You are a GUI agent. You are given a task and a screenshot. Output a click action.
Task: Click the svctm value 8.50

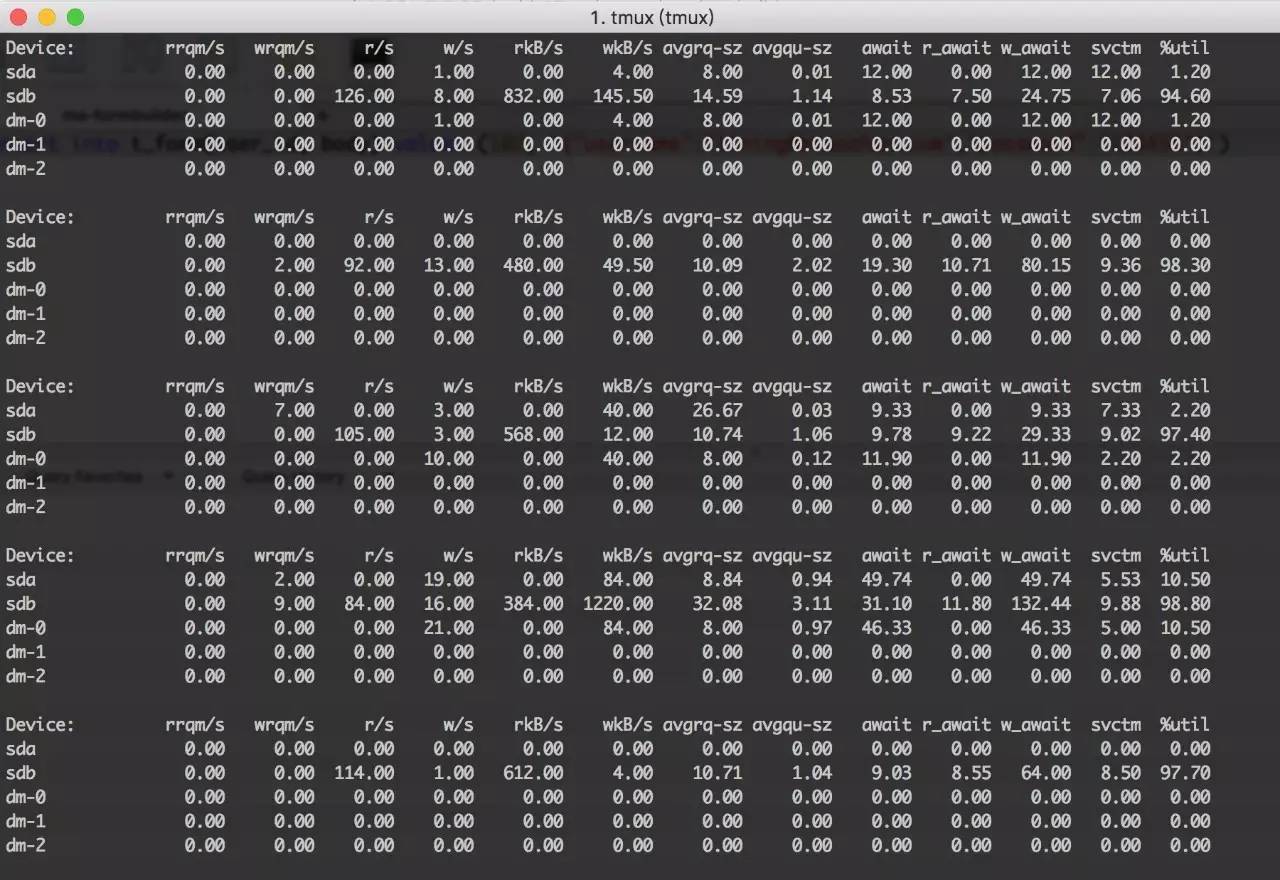pyautogui.click(x=1121, y=772)
